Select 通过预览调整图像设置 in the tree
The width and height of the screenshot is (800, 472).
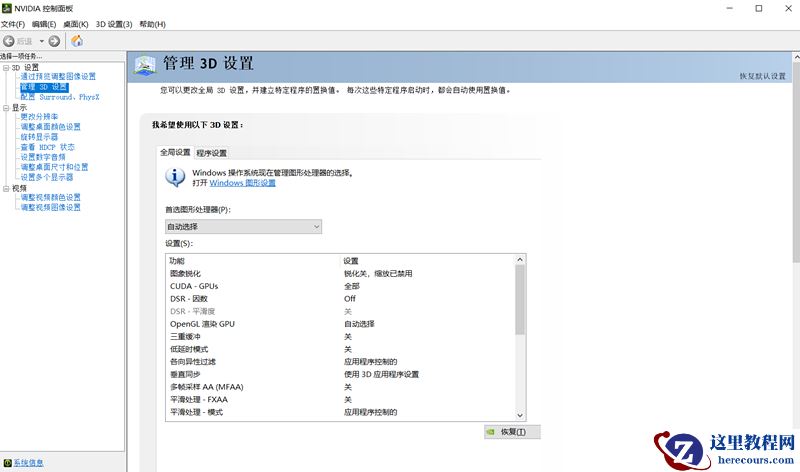pyautogui.click(x=58, y=77)
